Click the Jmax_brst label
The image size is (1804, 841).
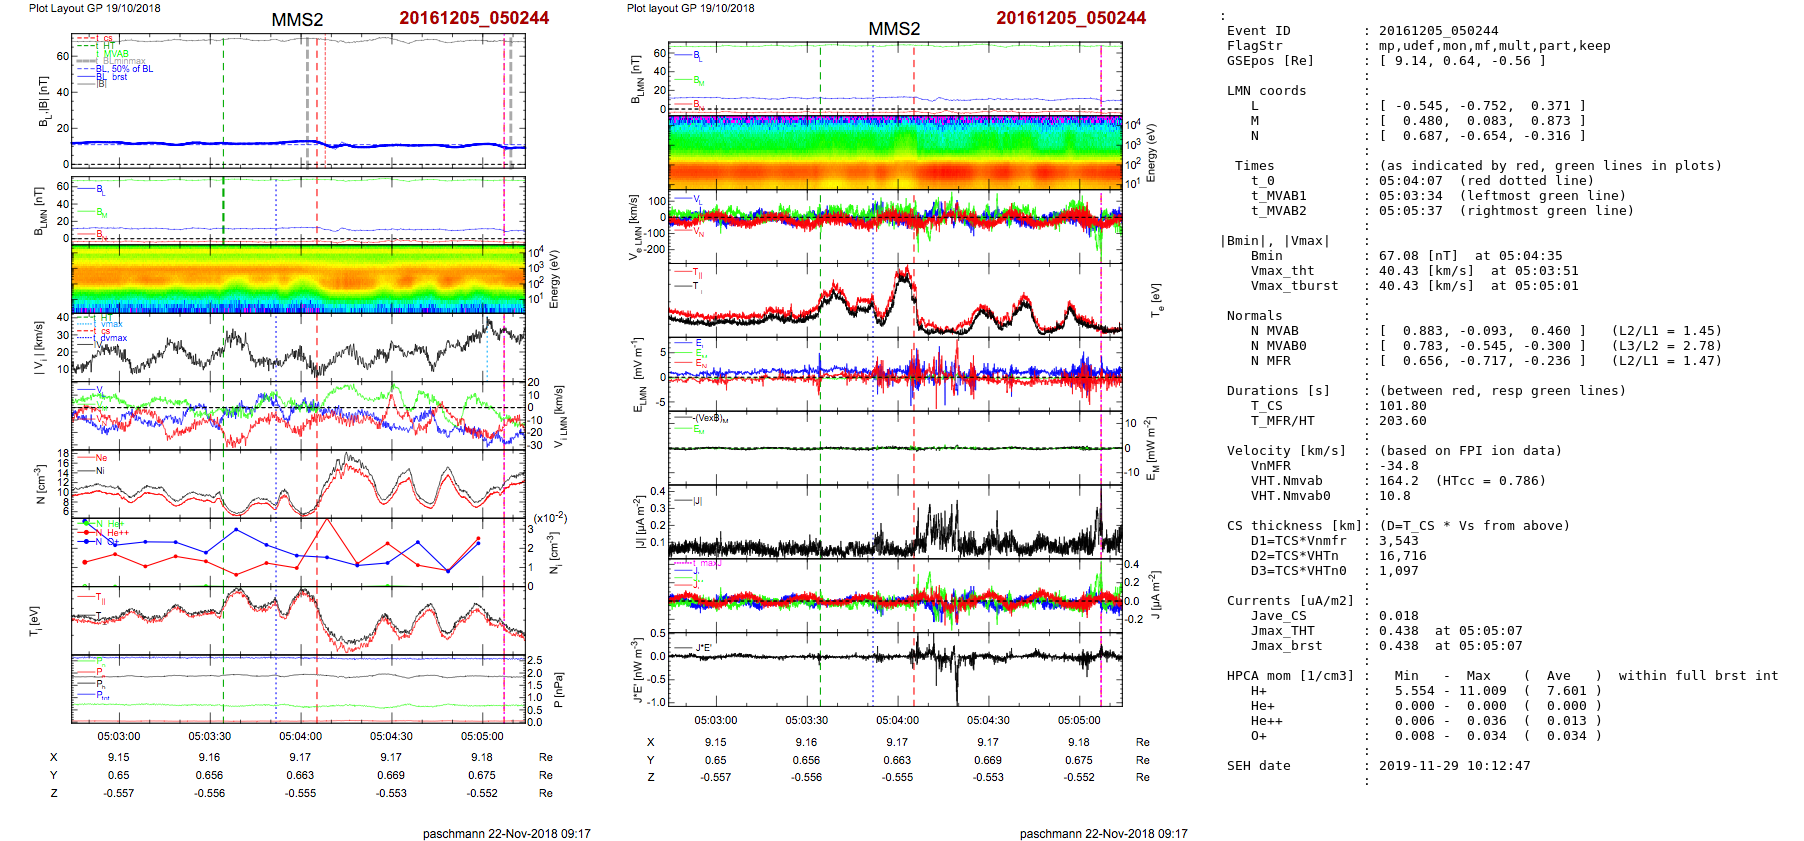click(1286, 646)
